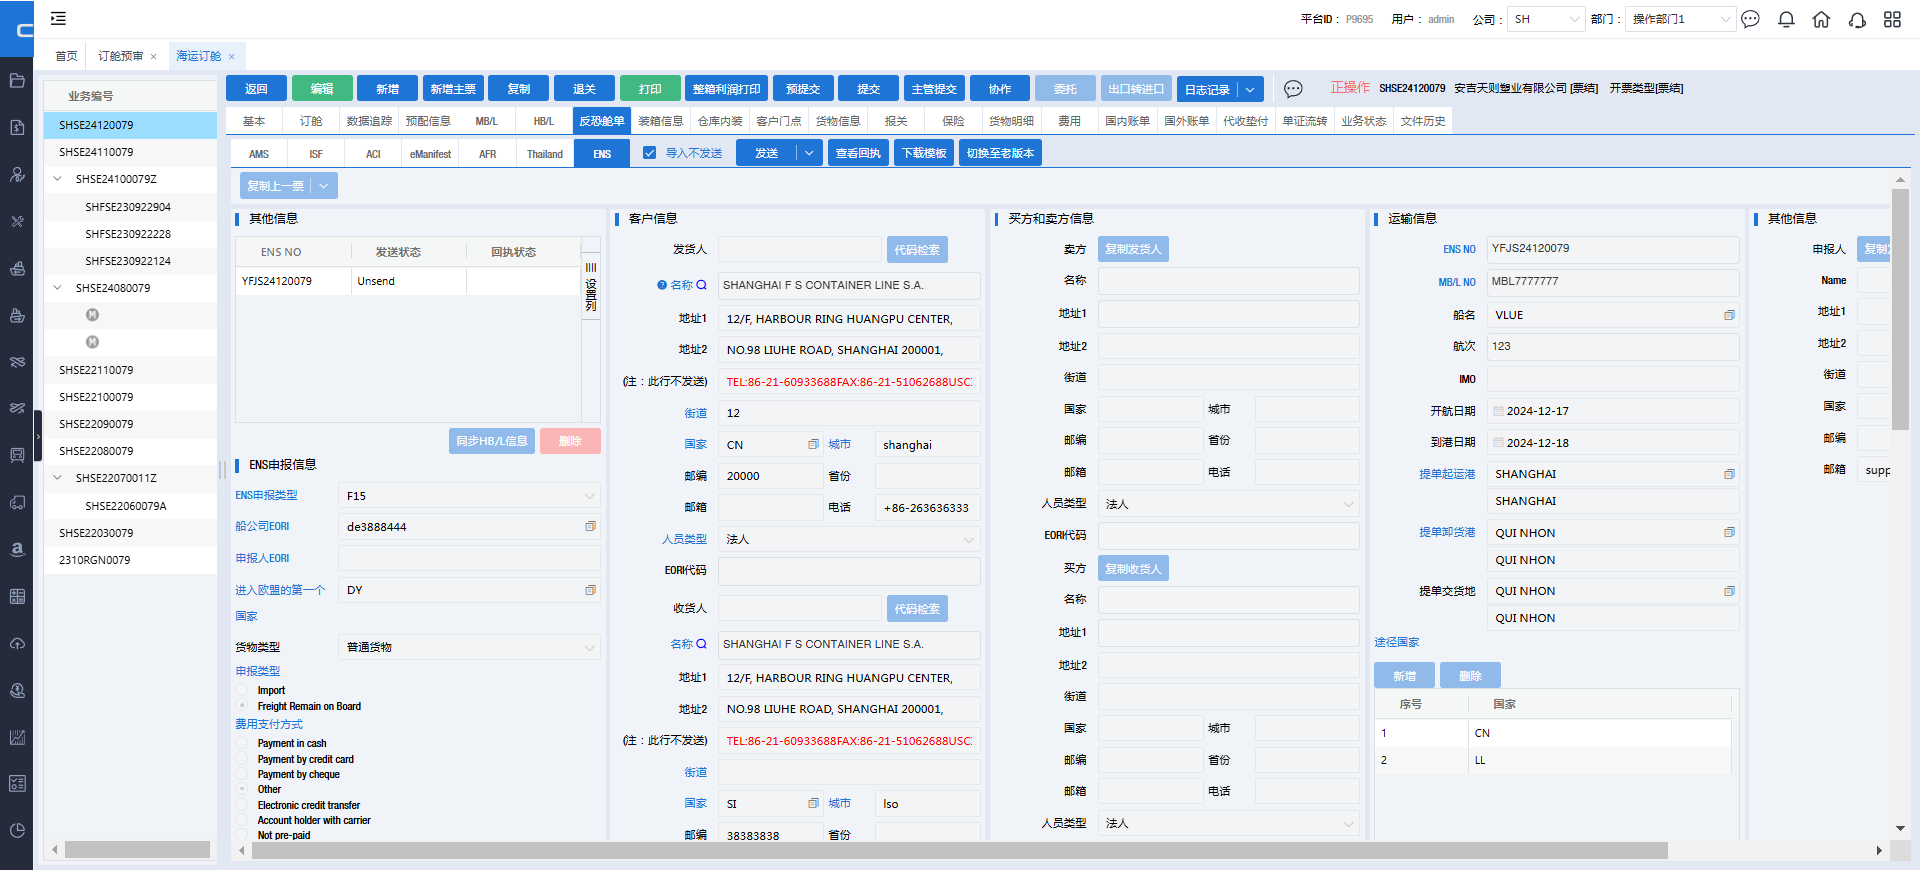
Task: Click the customer service headset icon
Action: [1857, 20]
